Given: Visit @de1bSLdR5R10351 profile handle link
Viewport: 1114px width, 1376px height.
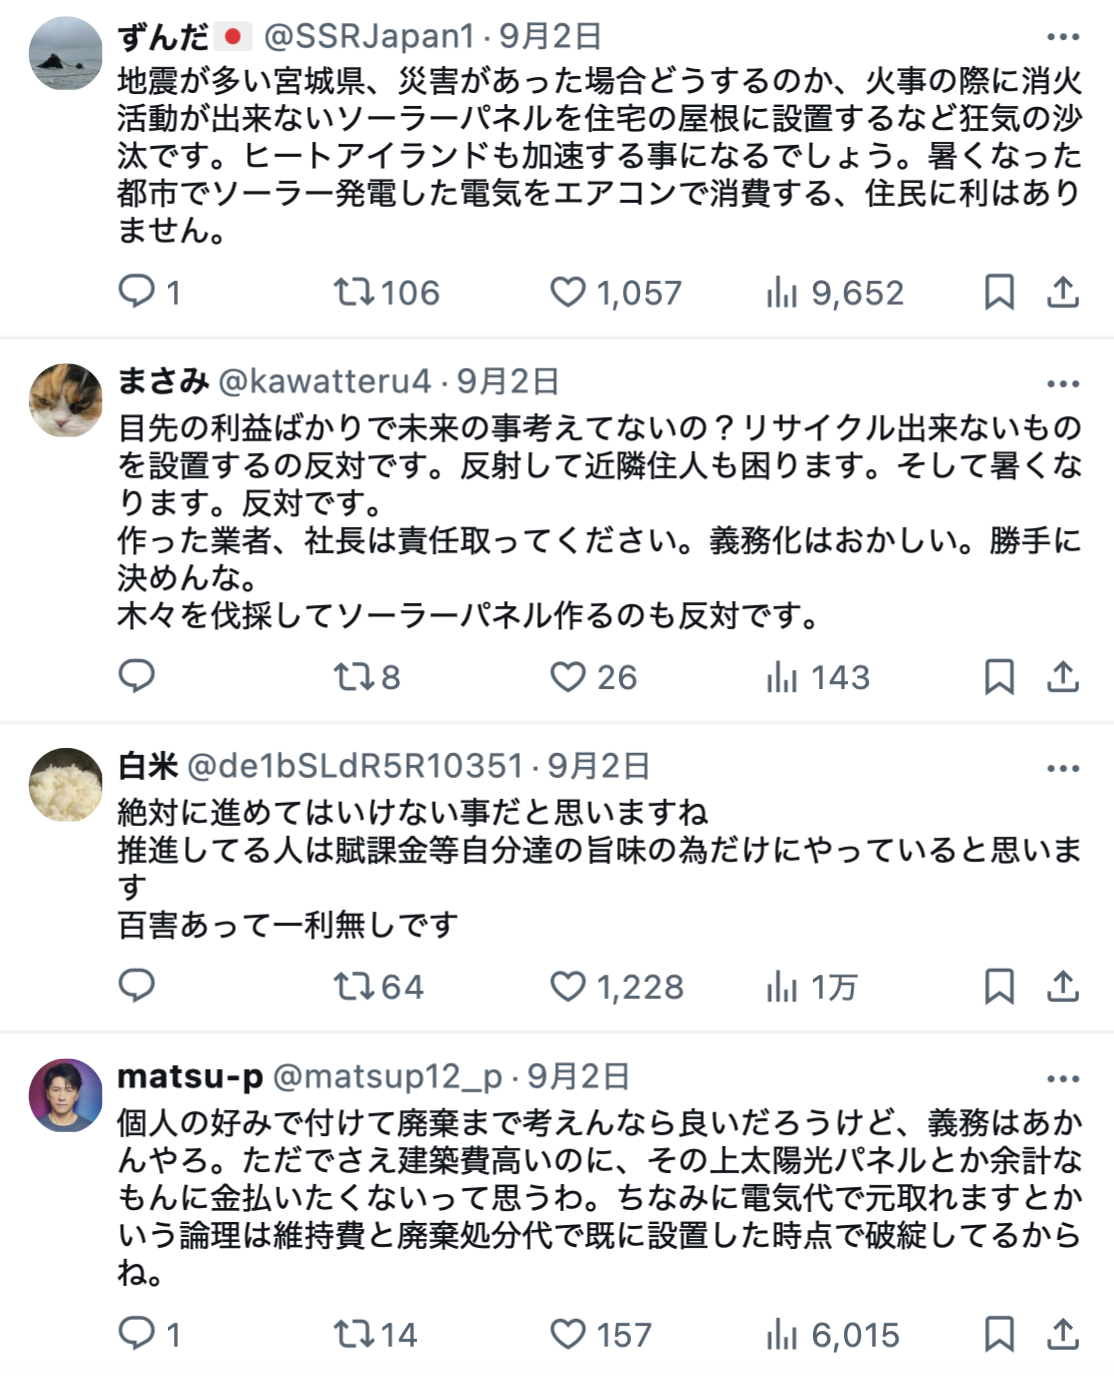Looking at the screenshot, I should tap(355, 766).
